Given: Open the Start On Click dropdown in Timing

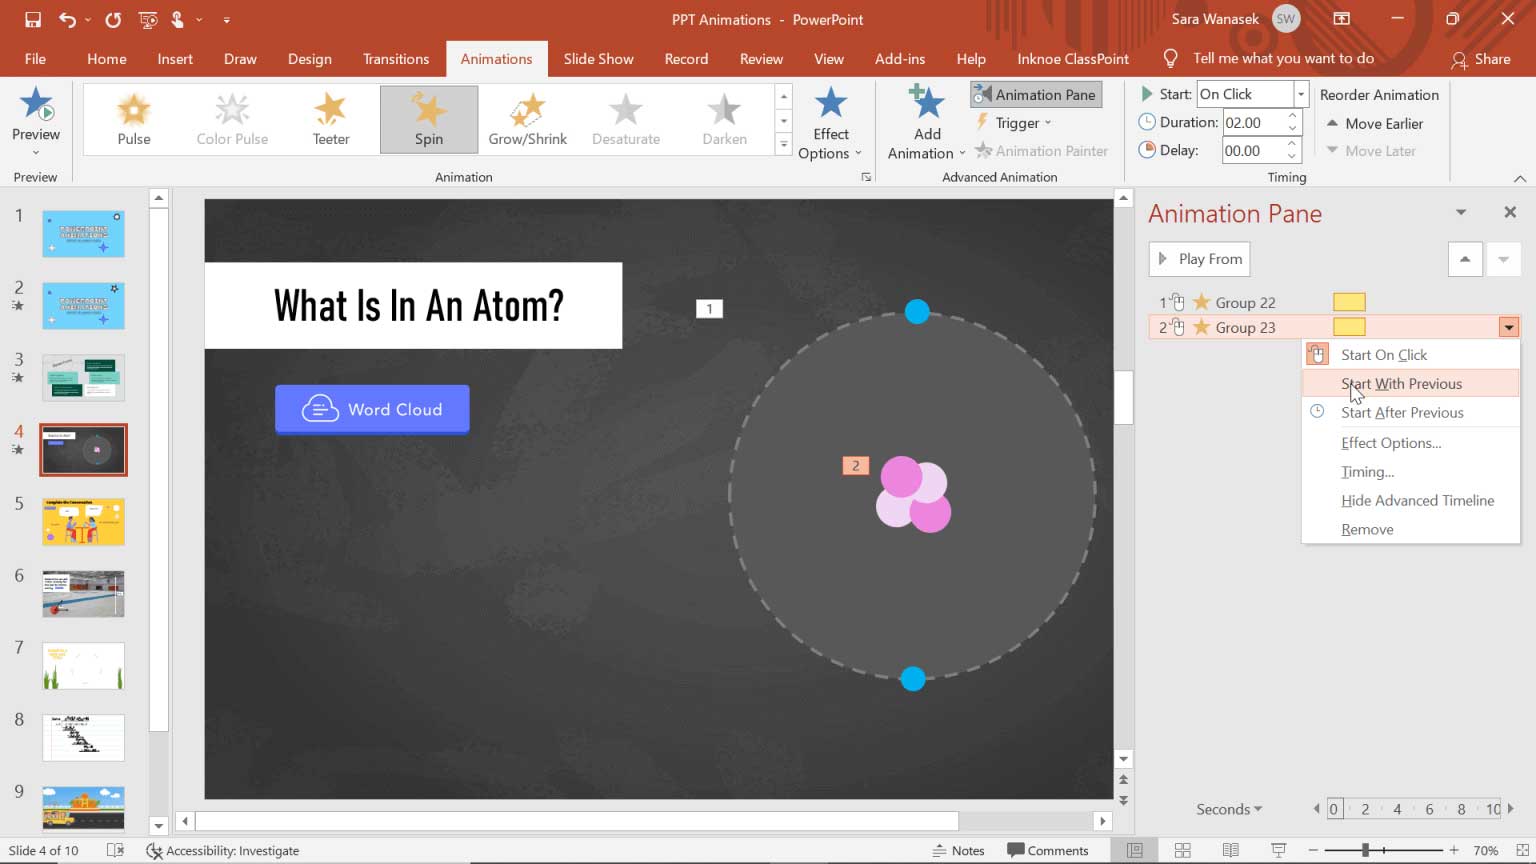Looking at the screenshot, I should (x=1299, y=93).
